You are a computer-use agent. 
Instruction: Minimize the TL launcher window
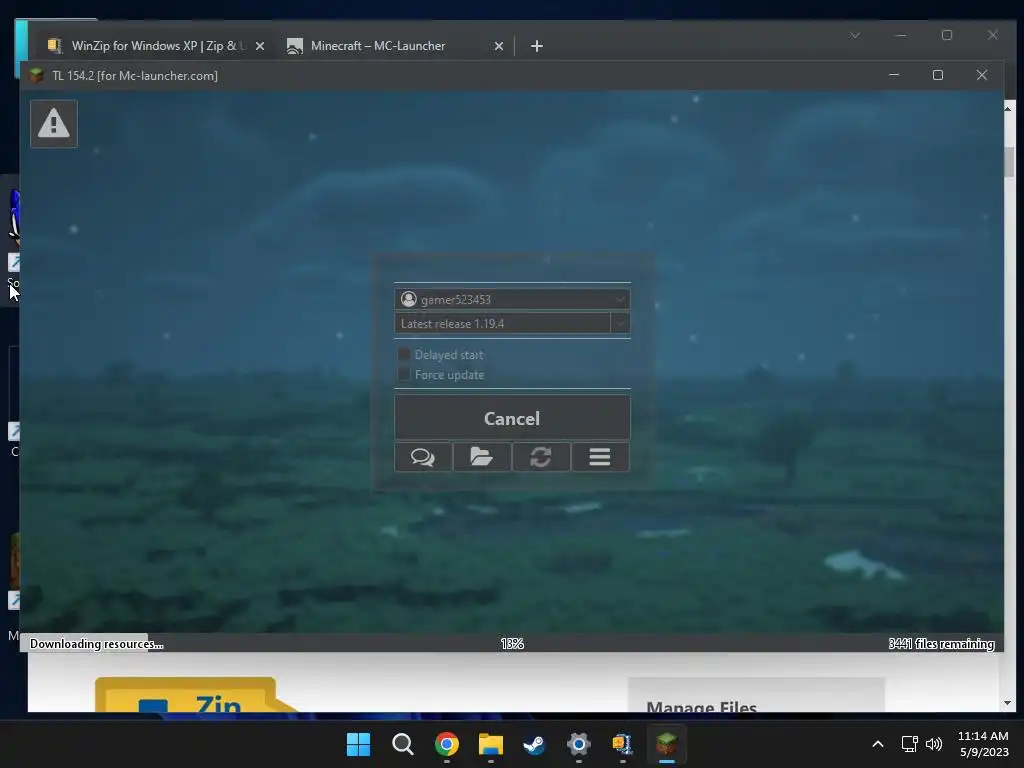point(894,75)
